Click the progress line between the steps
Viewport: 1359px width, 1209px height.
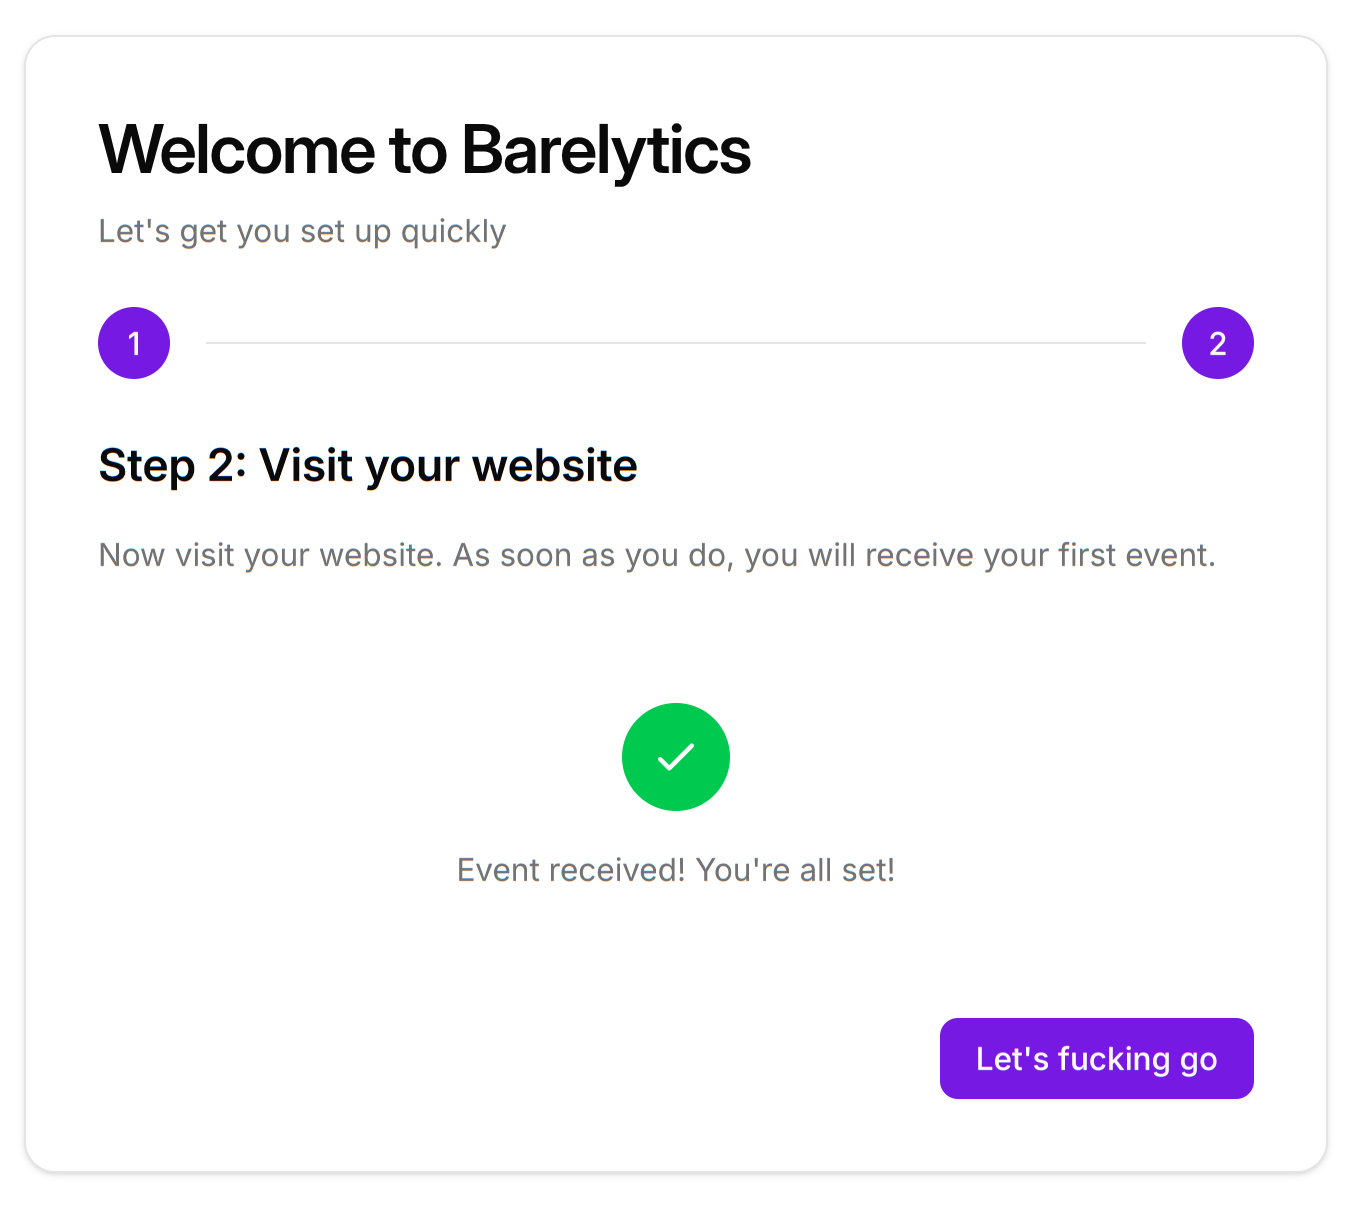click(x=675, y=343)
